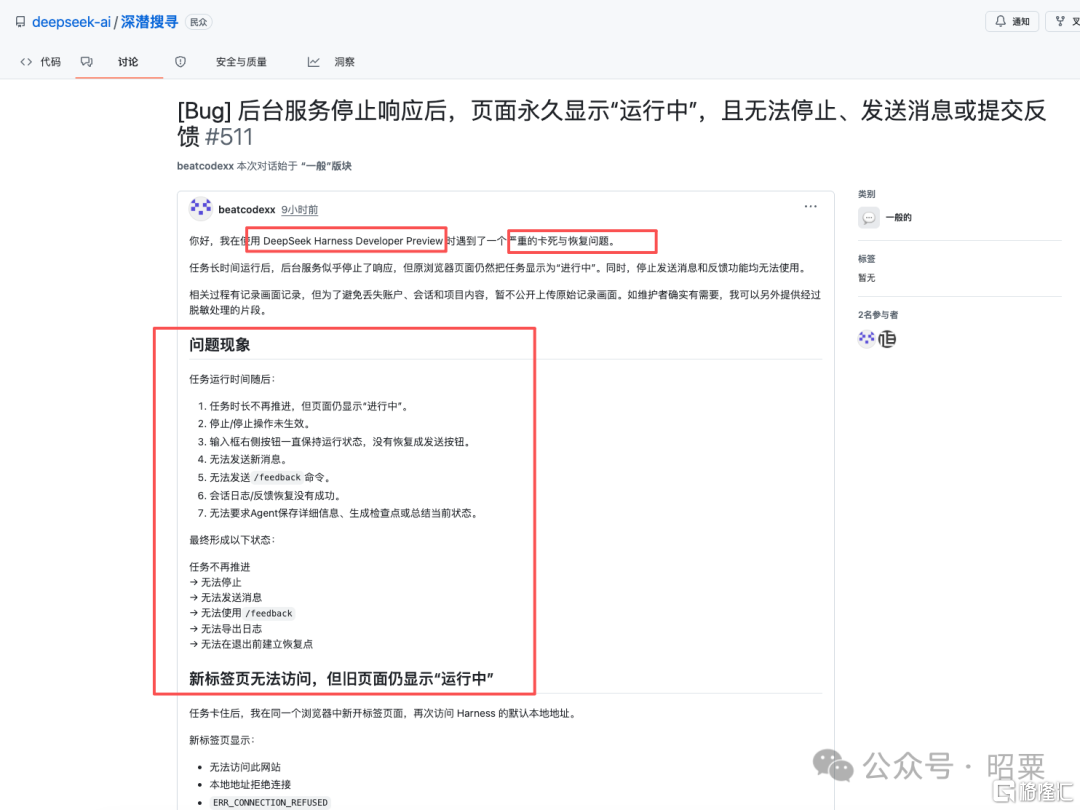Click the insights graph icon
Viewport: 1080px width, 810px height.
click(313, 62)
